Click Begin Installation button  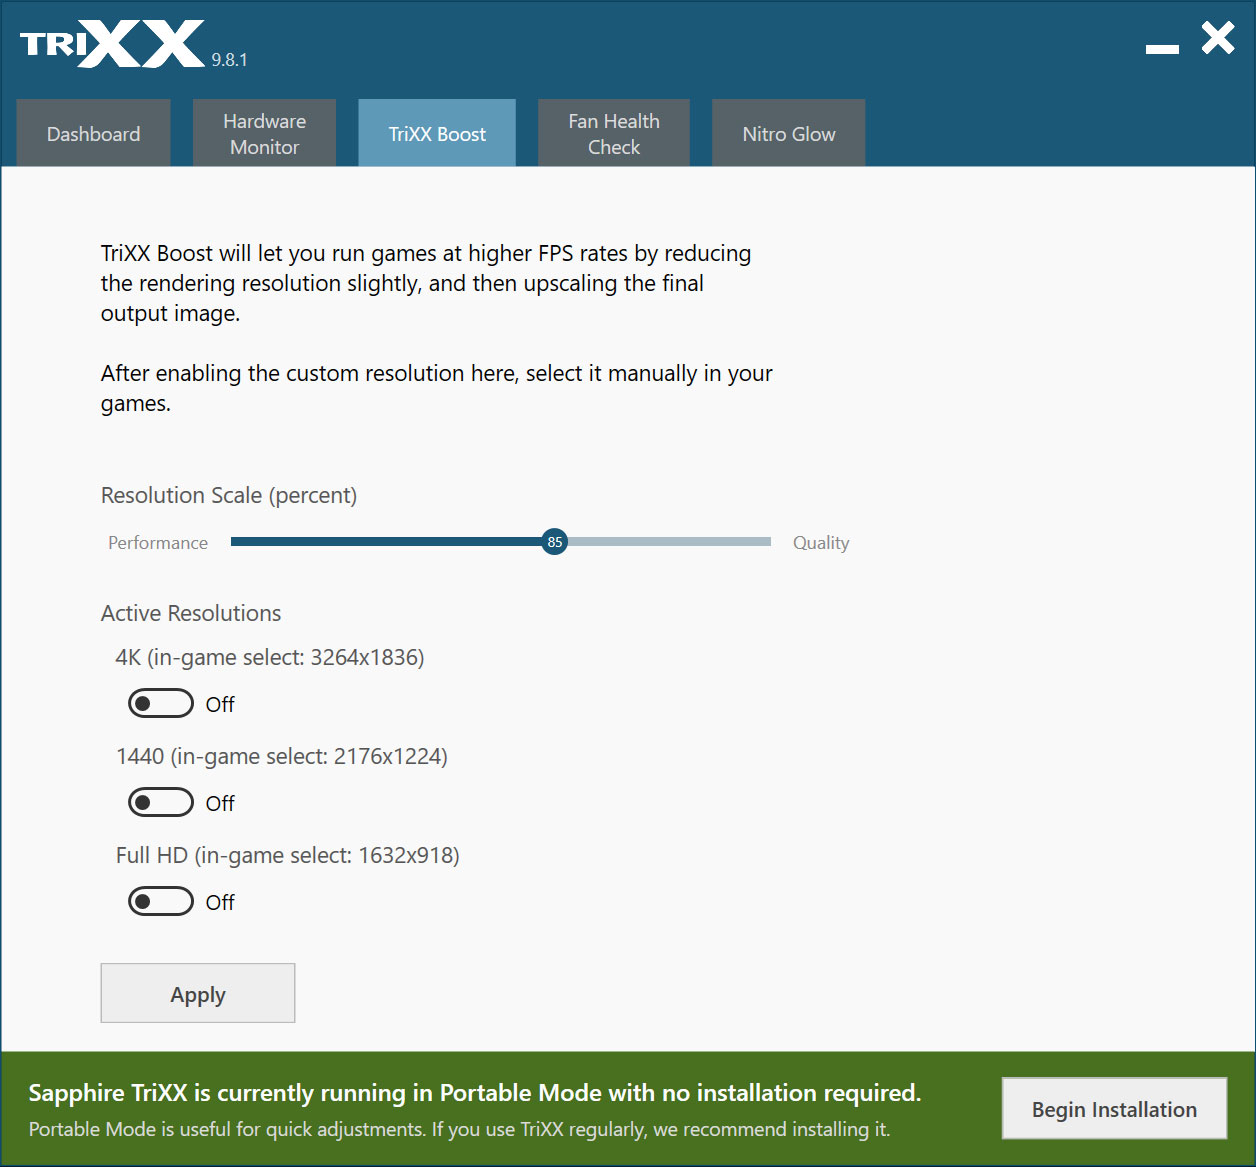[1114, 1109]
